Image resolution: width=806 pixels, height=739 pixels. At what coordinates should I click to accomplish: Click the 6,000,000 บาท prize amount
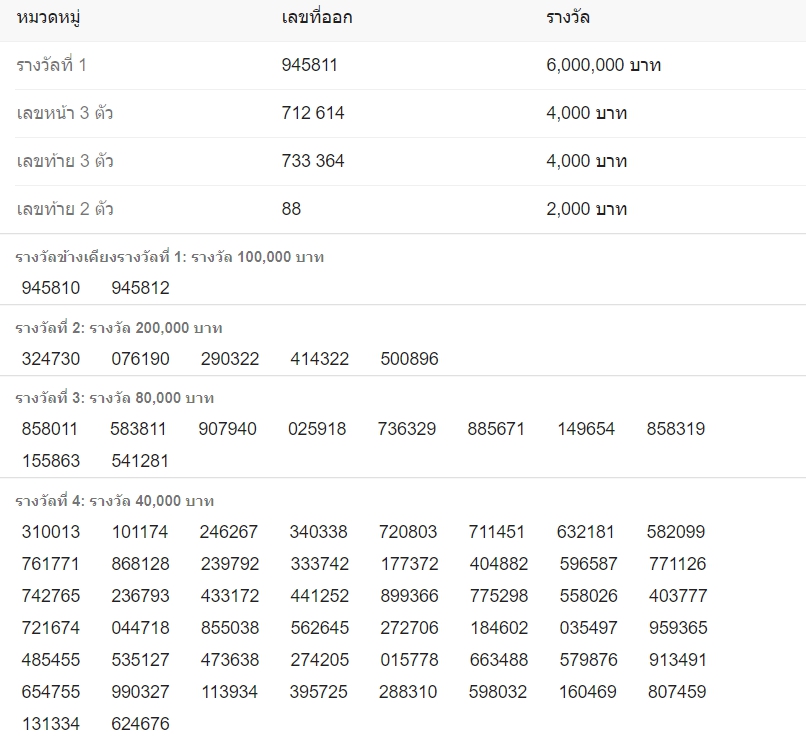[603, 65]
